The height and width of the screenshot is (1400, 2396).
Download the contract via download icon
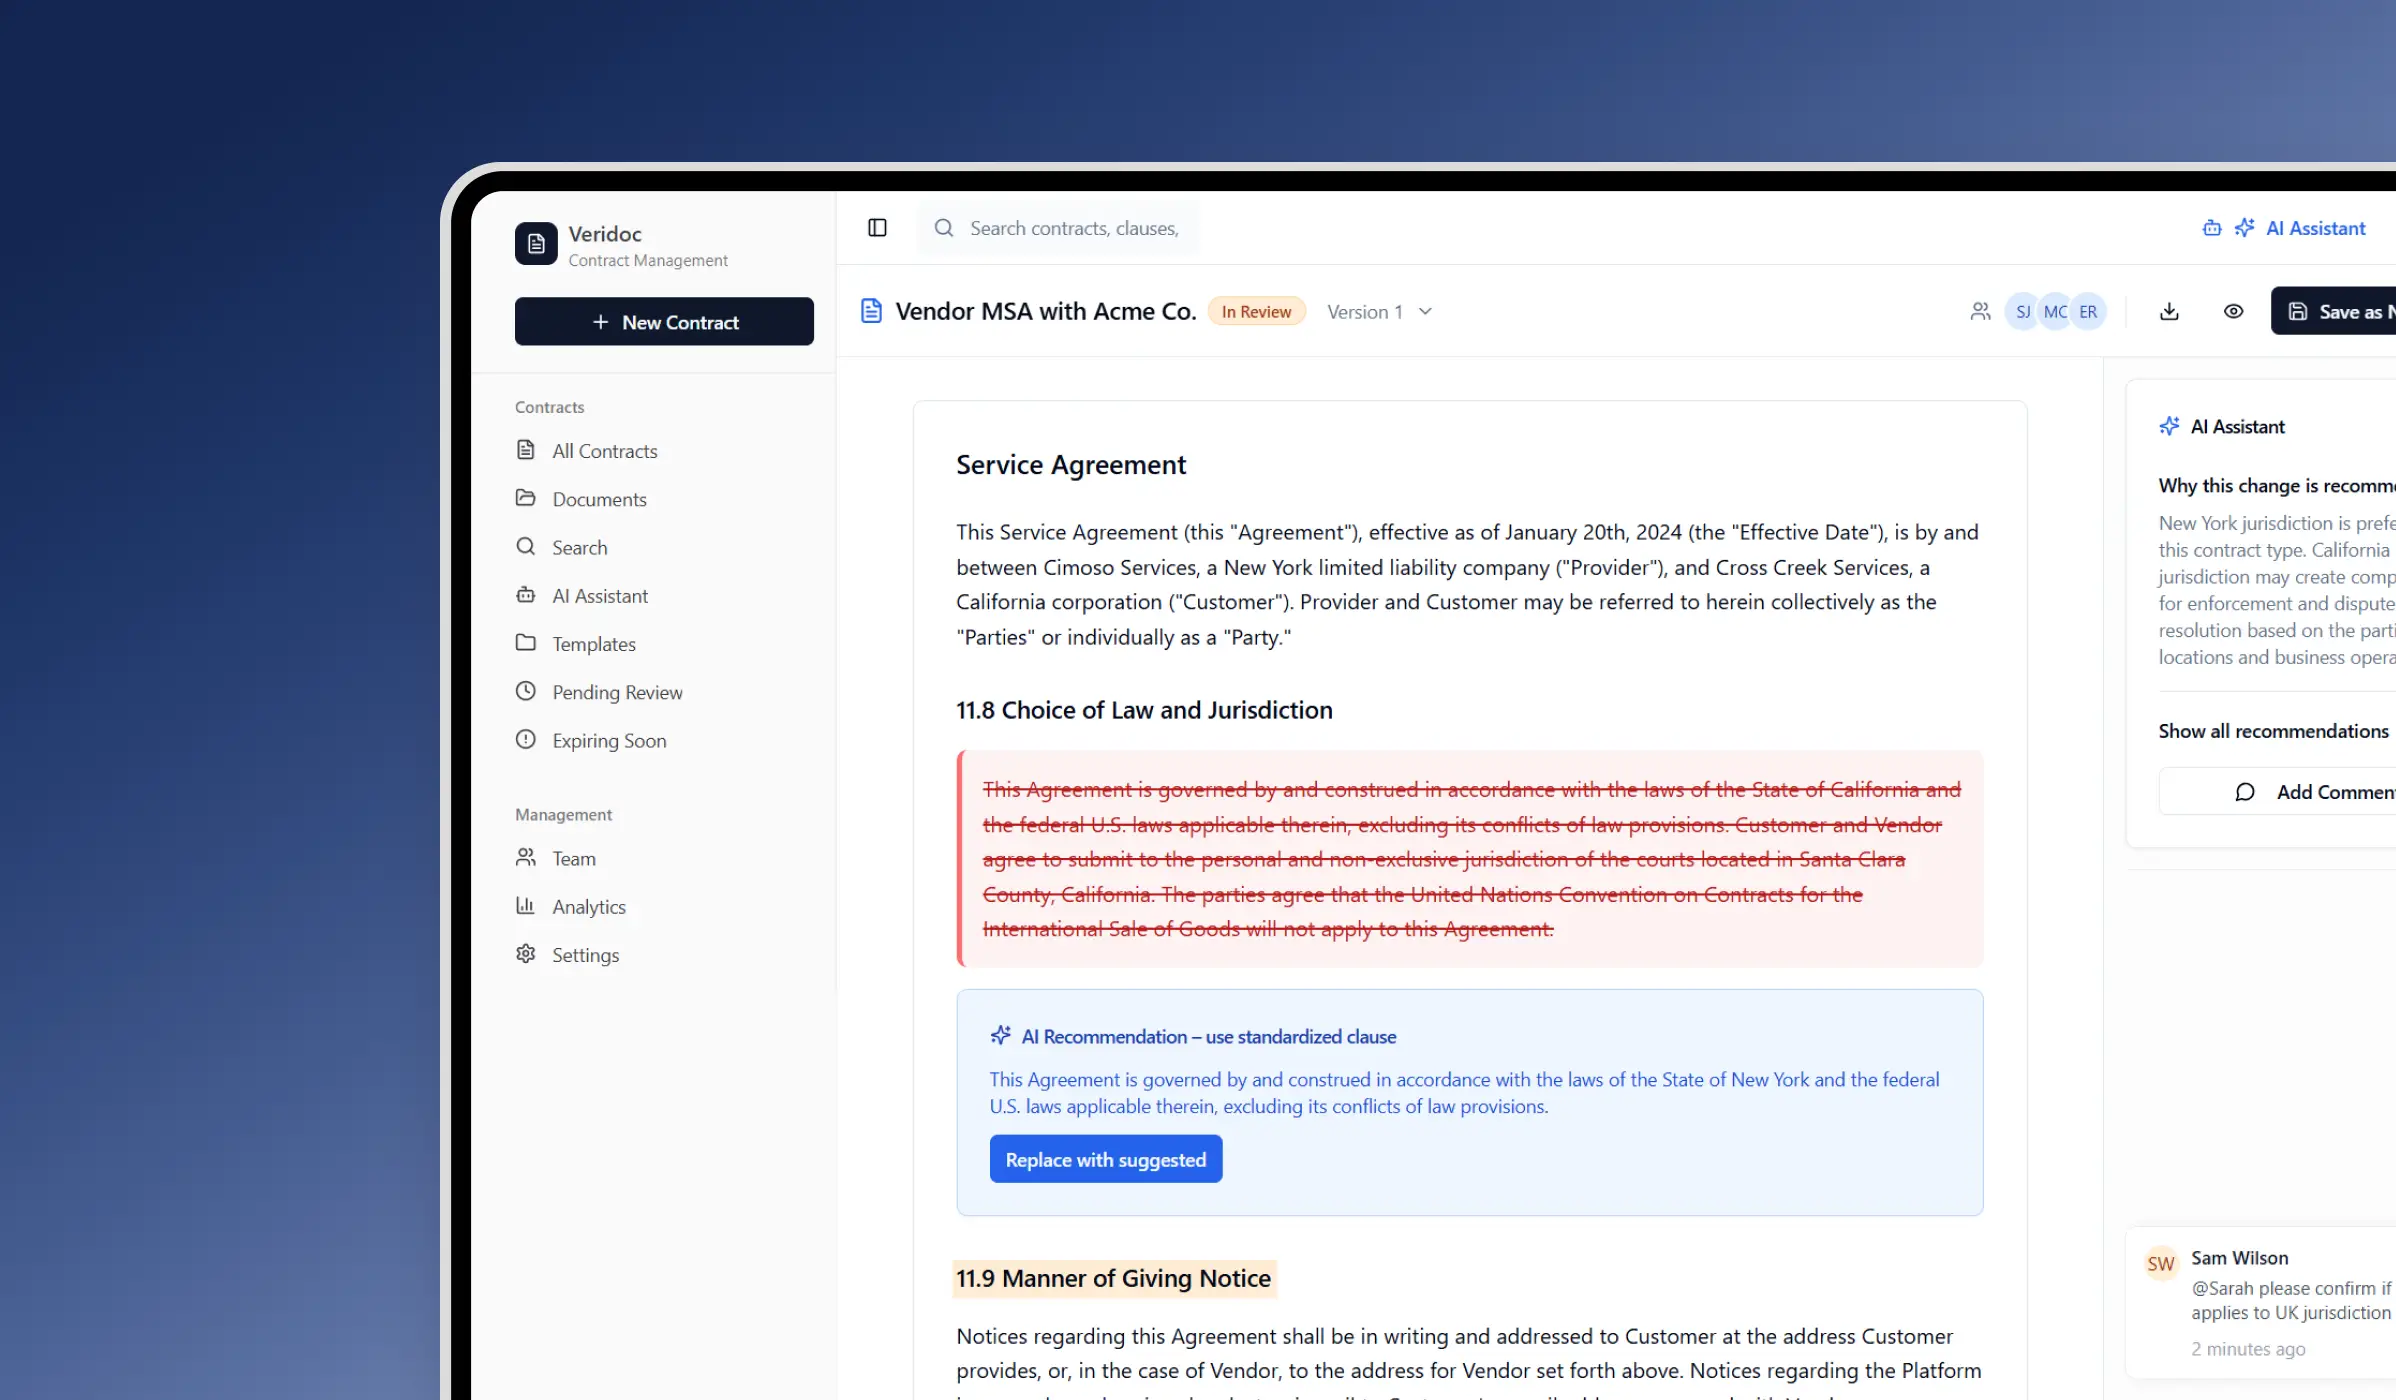pos(2169,311)
